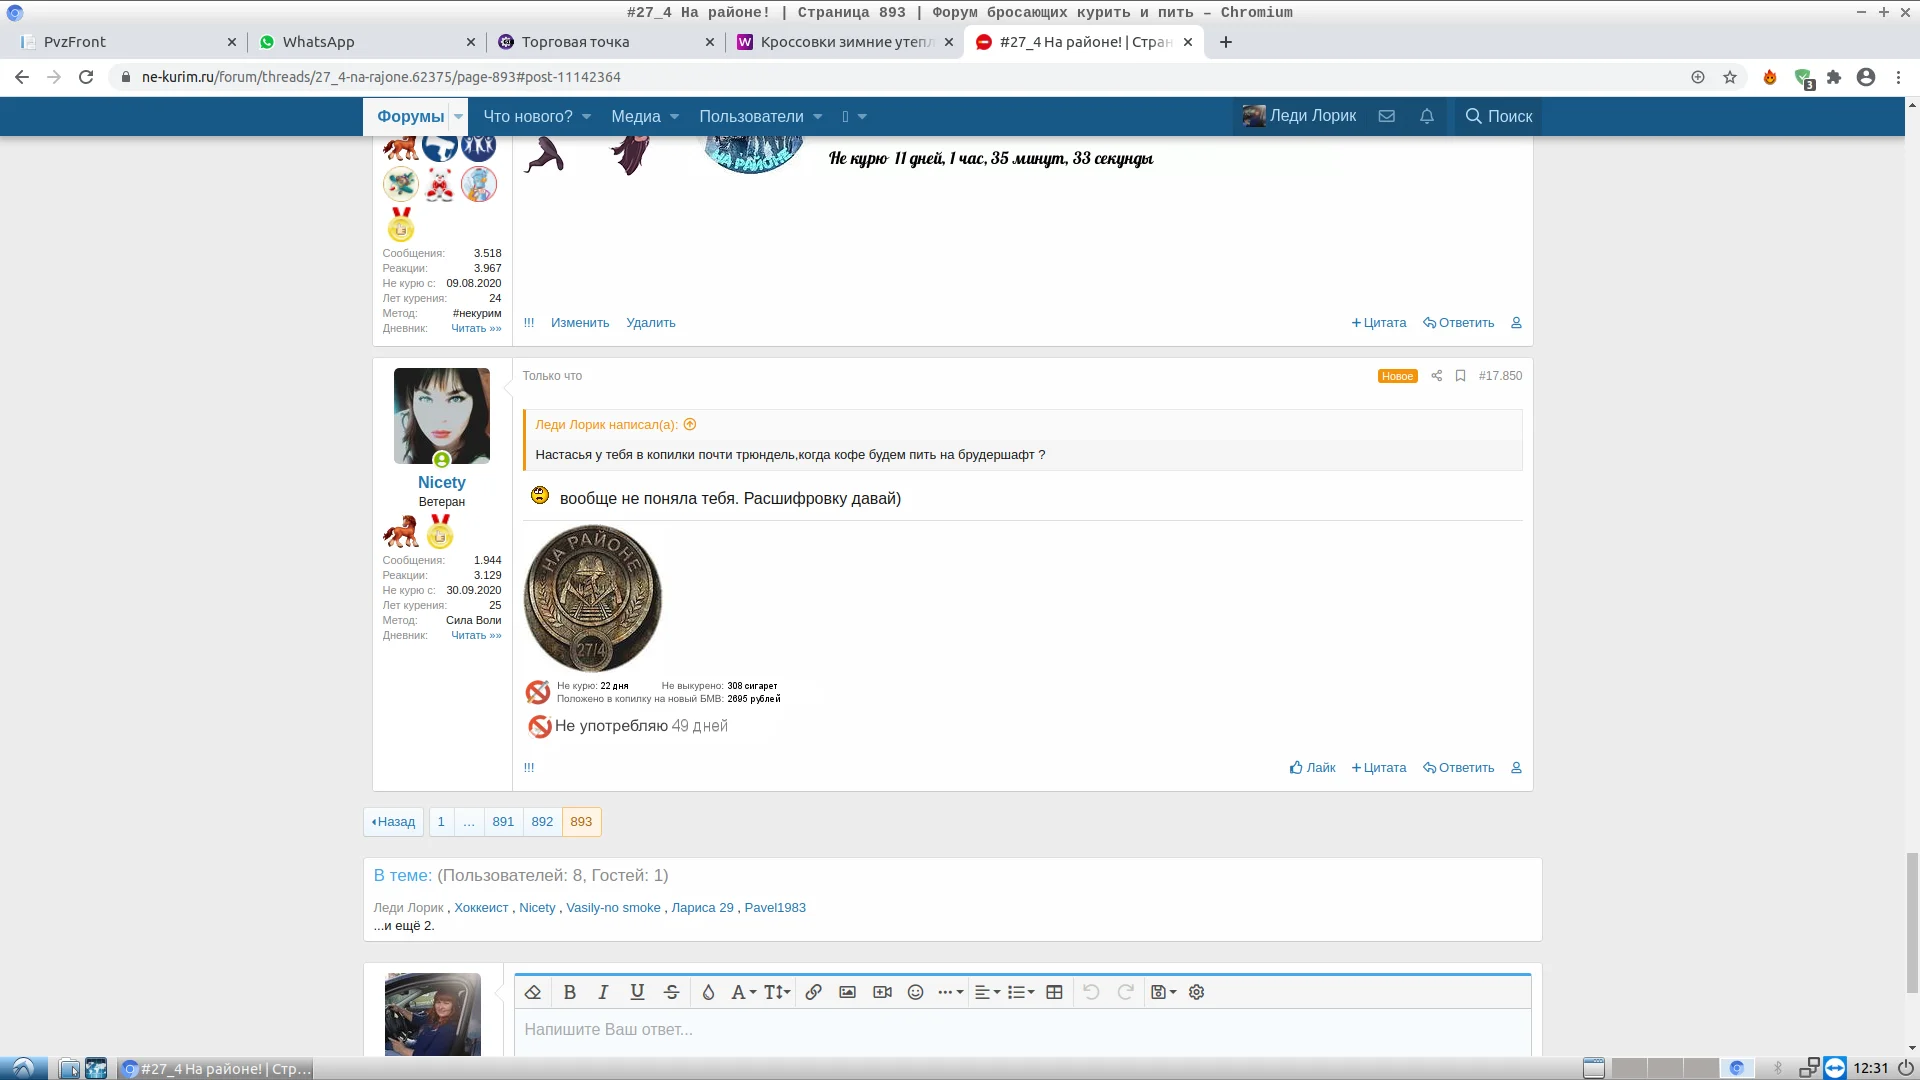Image resolution: width=1920 pixels, height=1080 pixels.
Task: Insert table in editor
Action: pos(1054,992)
